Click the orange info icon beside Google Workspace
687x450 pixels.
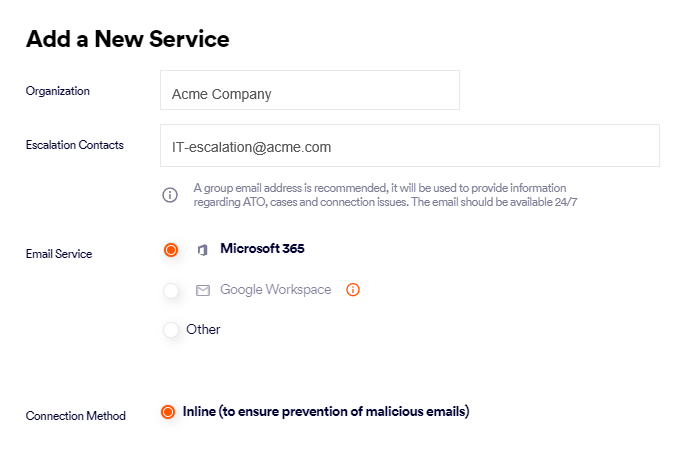point(352,290)
